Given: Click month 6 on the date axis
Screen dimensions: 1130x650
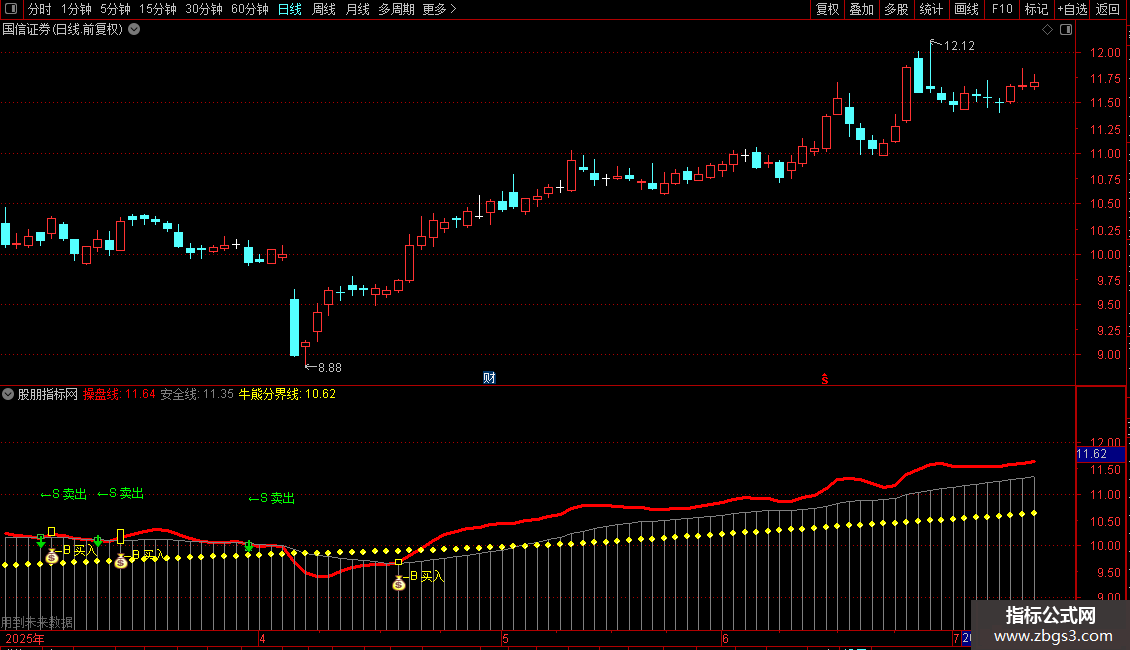Looking at the screenshot, I should click(x=725, y=638).
